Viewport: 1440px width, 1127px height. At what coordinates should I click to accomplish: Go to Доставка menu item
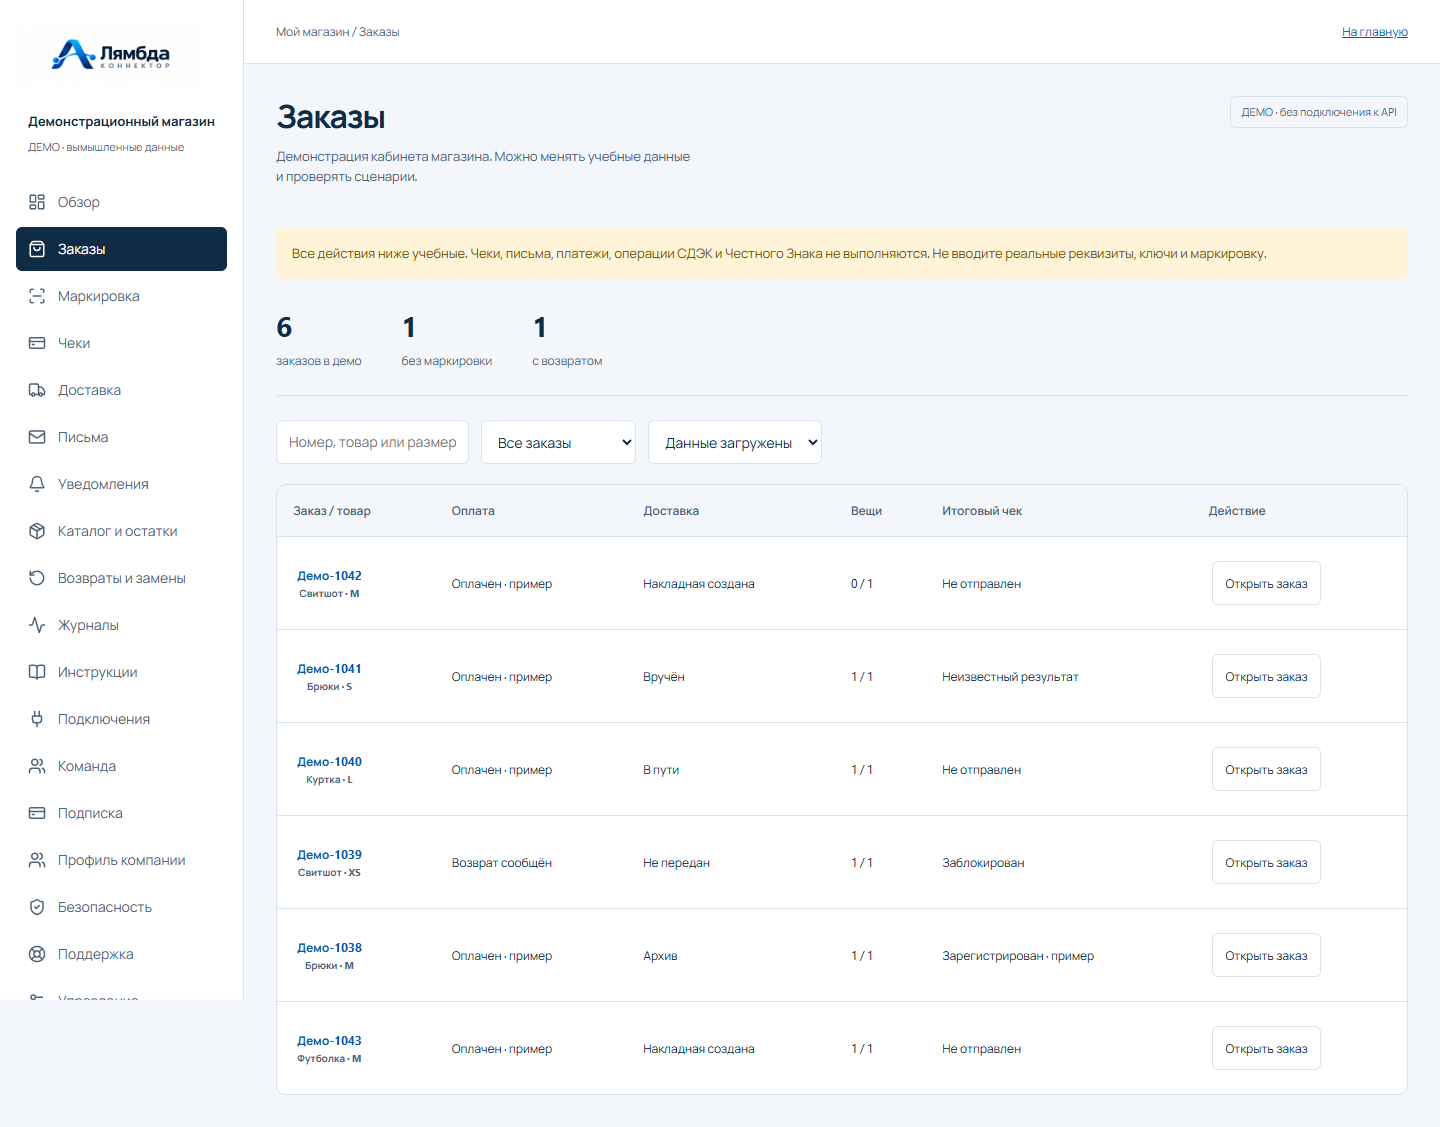pyautogui.click(x=121, y=390)
